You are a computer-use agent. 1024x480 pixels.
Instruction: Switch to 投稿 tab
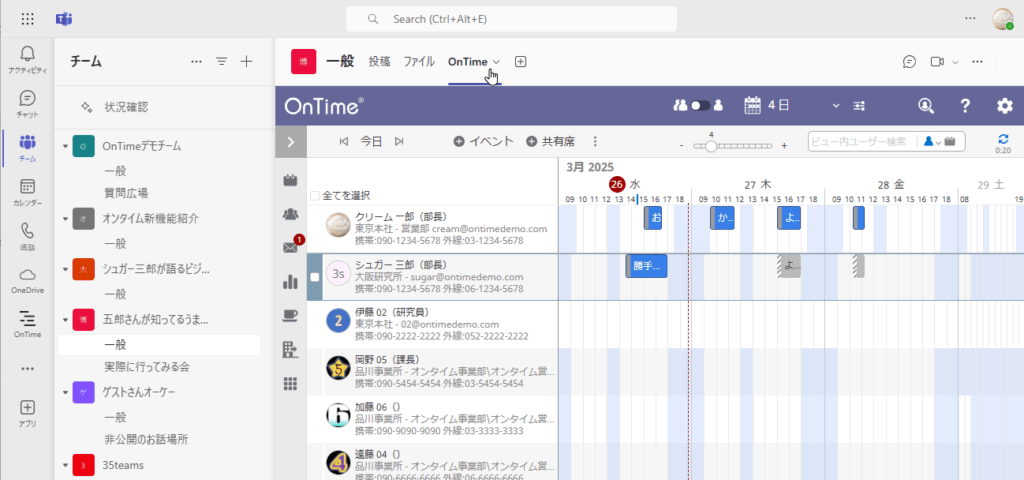point(379,61)
